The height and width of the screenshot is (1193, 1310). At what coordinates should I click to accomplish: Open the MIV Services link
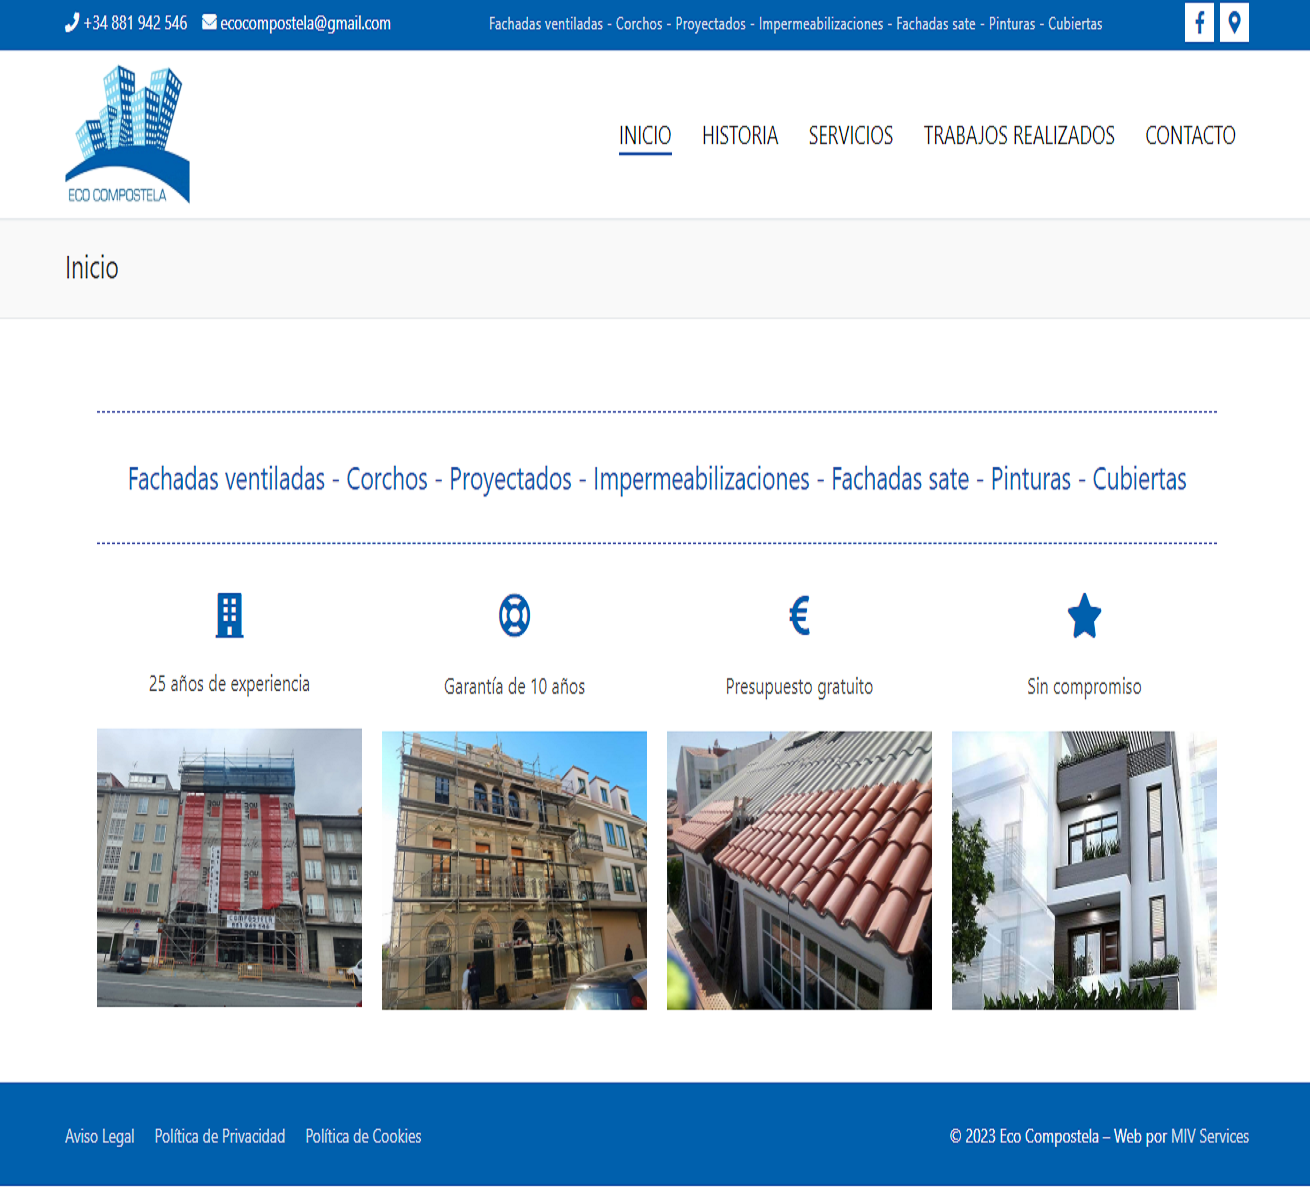[1210, 1136]
